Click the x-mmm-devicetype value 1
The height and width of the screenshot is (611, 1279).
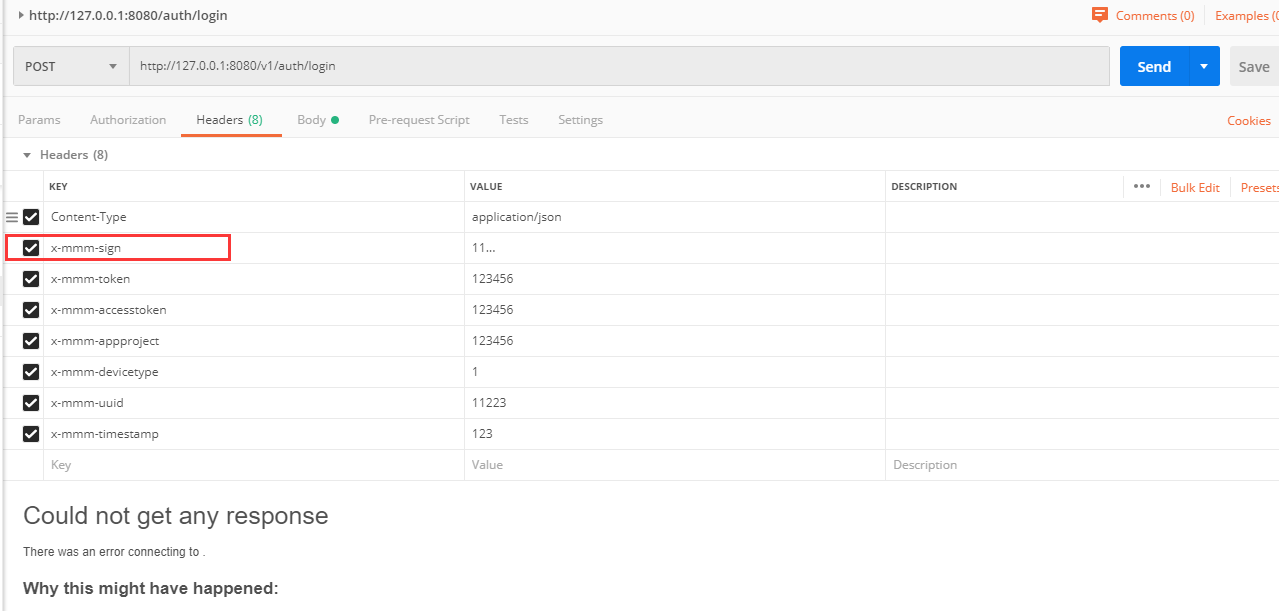[x=675, y=372]
